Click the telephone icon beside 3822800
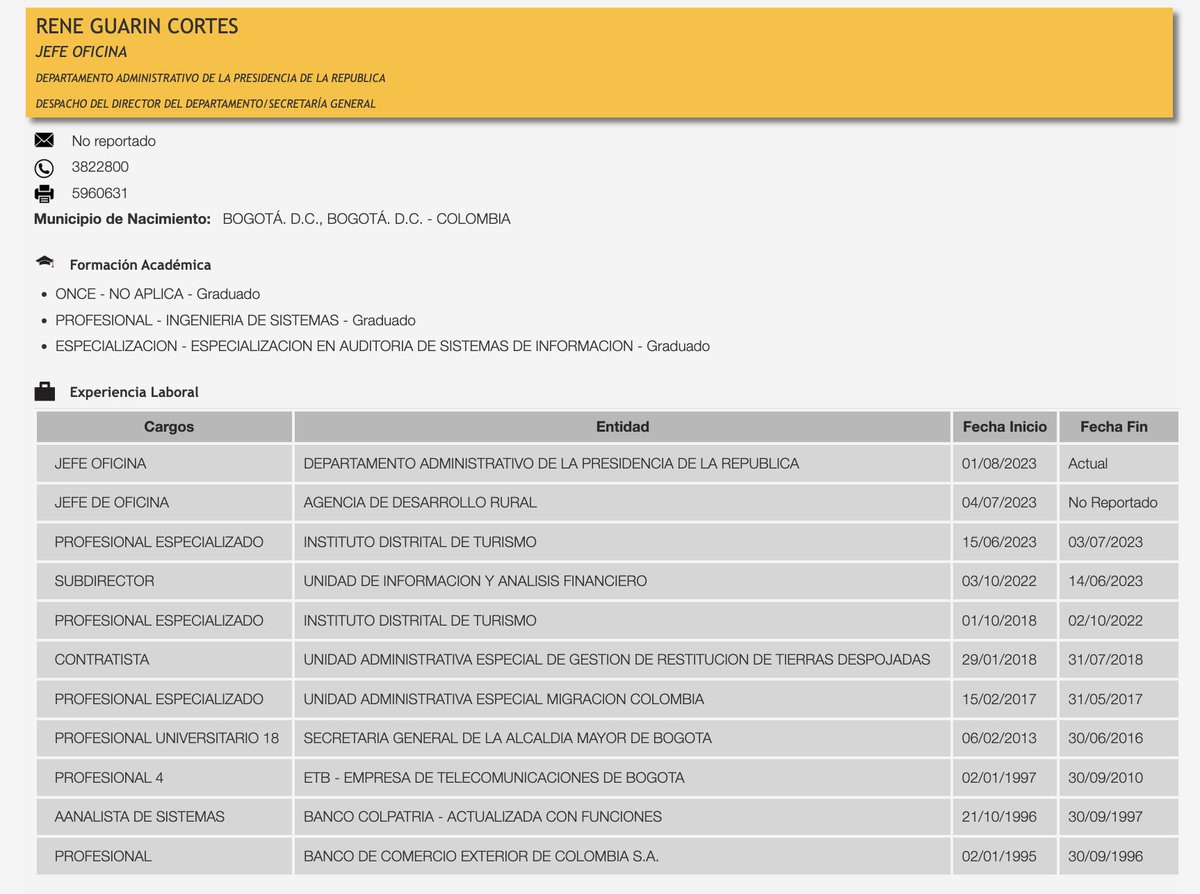 click(x=44, y=168)
